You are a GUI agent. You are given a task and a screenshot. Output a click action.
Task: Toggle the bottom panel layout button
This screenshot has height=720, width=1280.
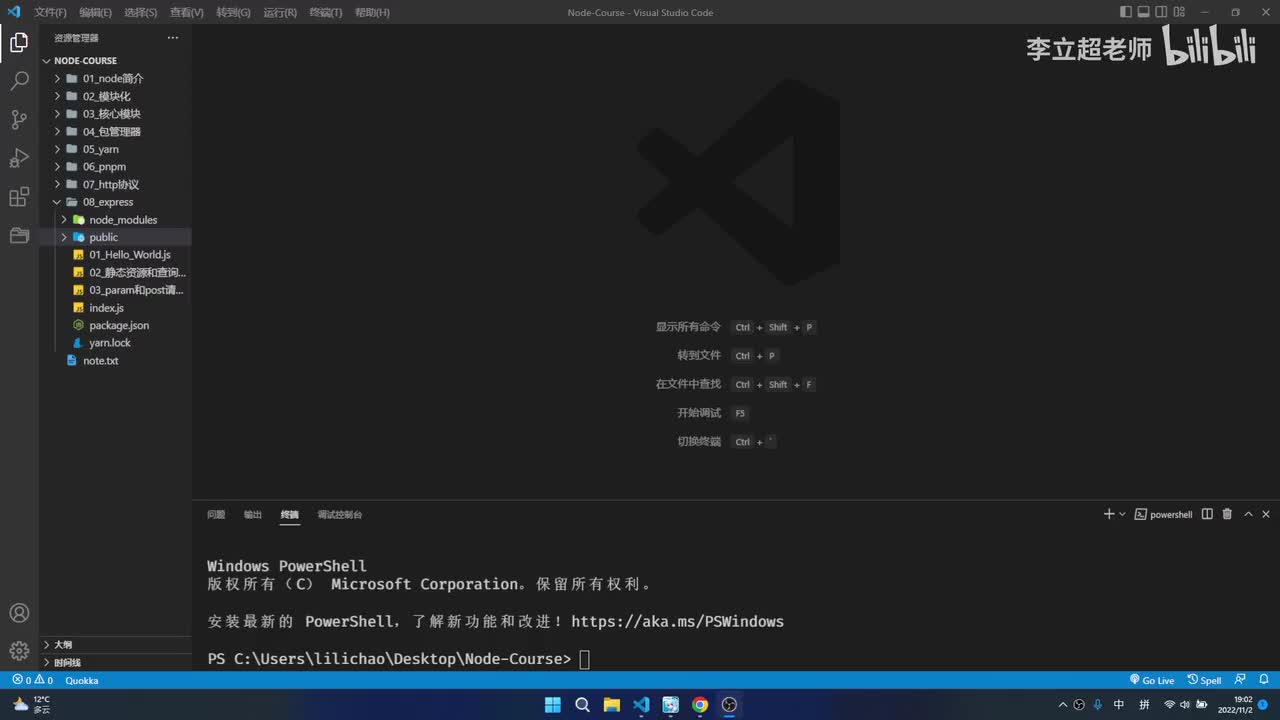tap(1144, 12)
